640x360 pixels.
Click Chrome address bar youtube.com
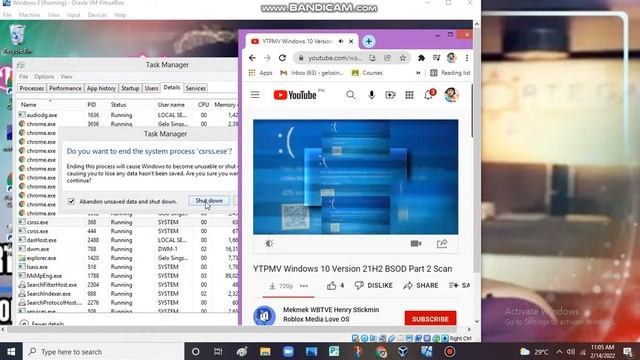335,58
